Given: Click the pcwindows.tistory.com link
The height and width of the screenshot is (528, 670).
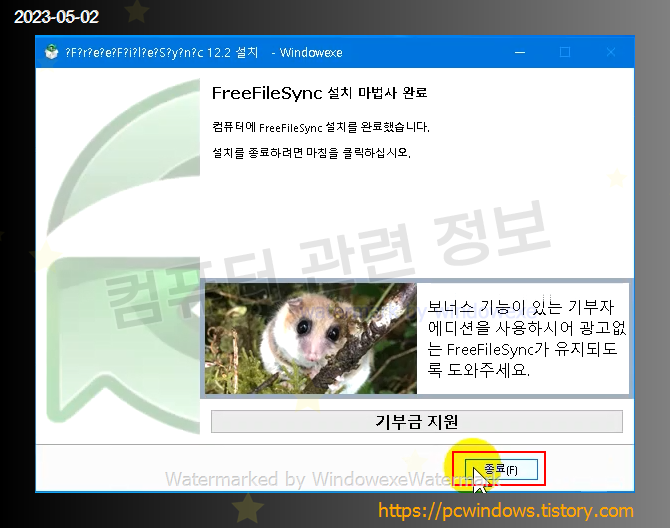Looking at the screenshot, I should point(505,511).
